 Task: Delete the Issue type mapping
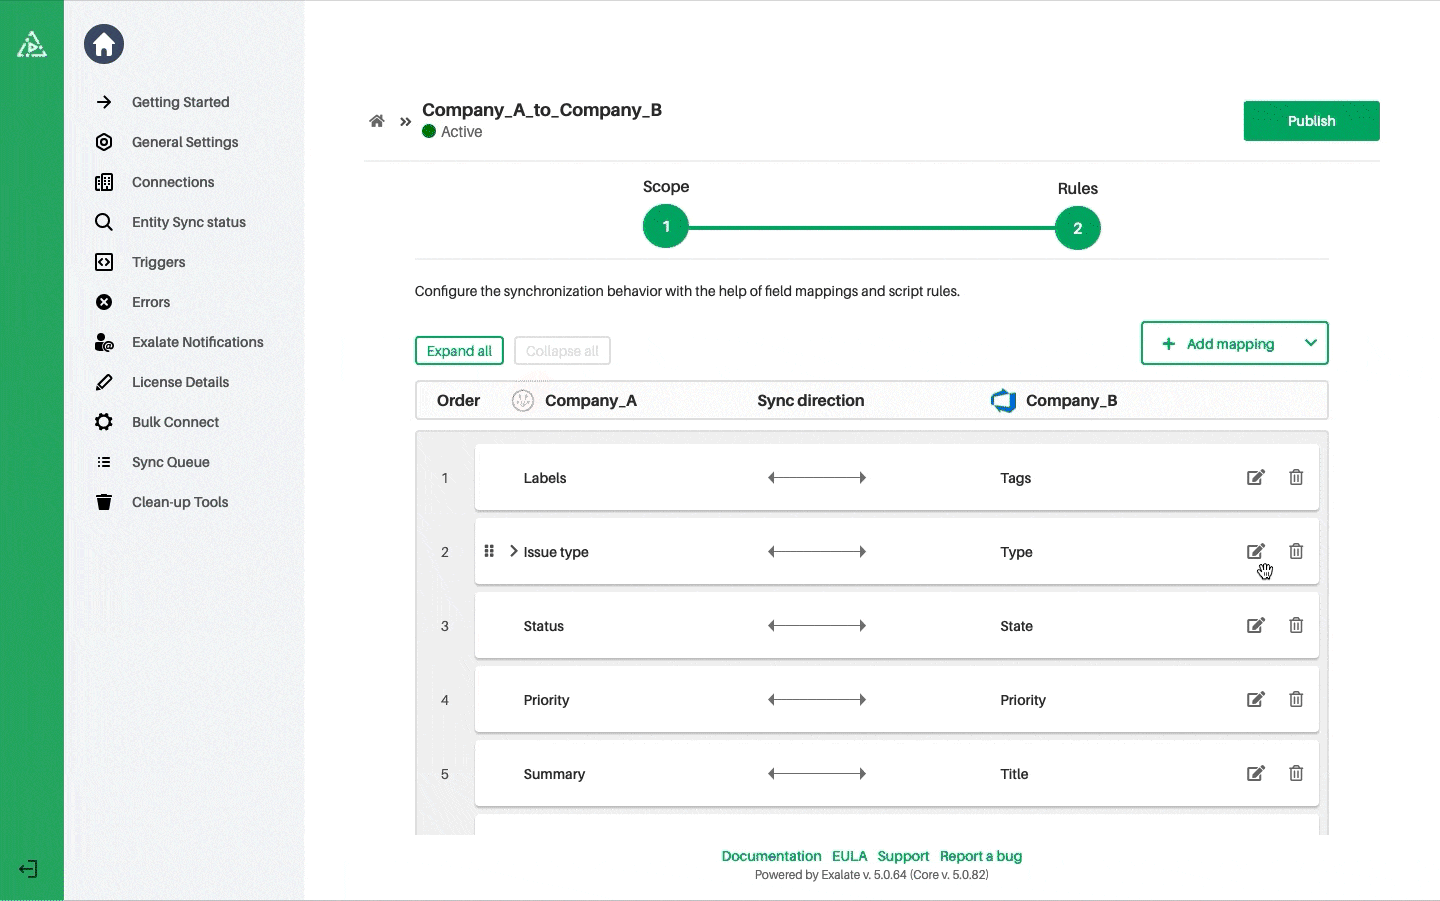[1296, 551]
